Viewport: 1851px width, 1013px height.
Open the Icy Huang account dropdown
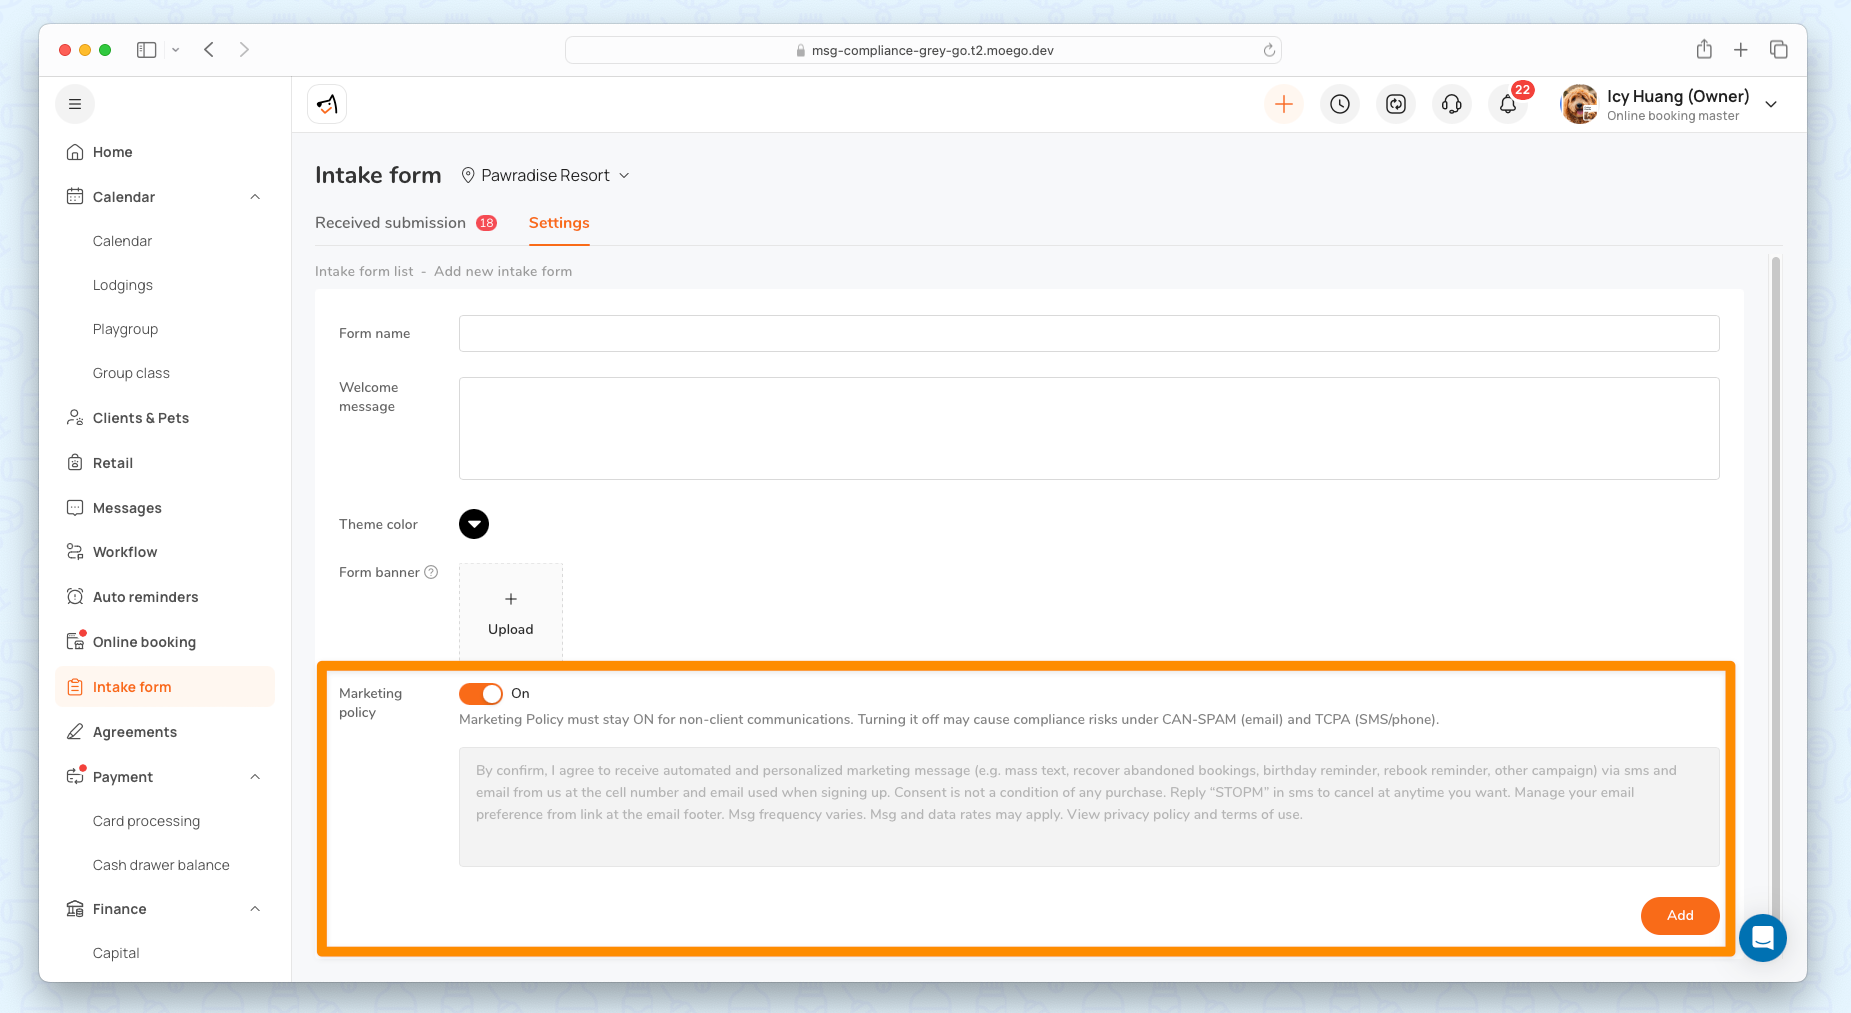pyautogui.click(x=1771, y=104)
